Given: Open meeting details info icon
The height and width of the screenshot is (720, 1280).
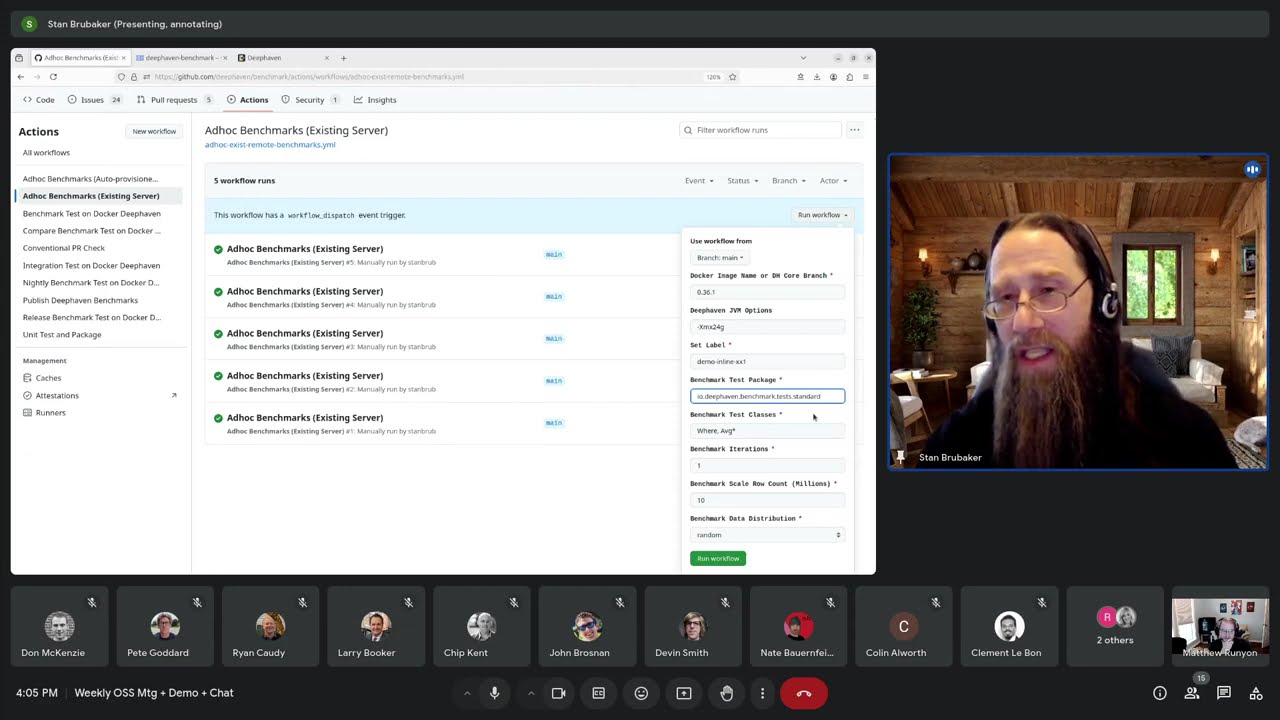Looking at the screenshot, I should point(1160,693).
